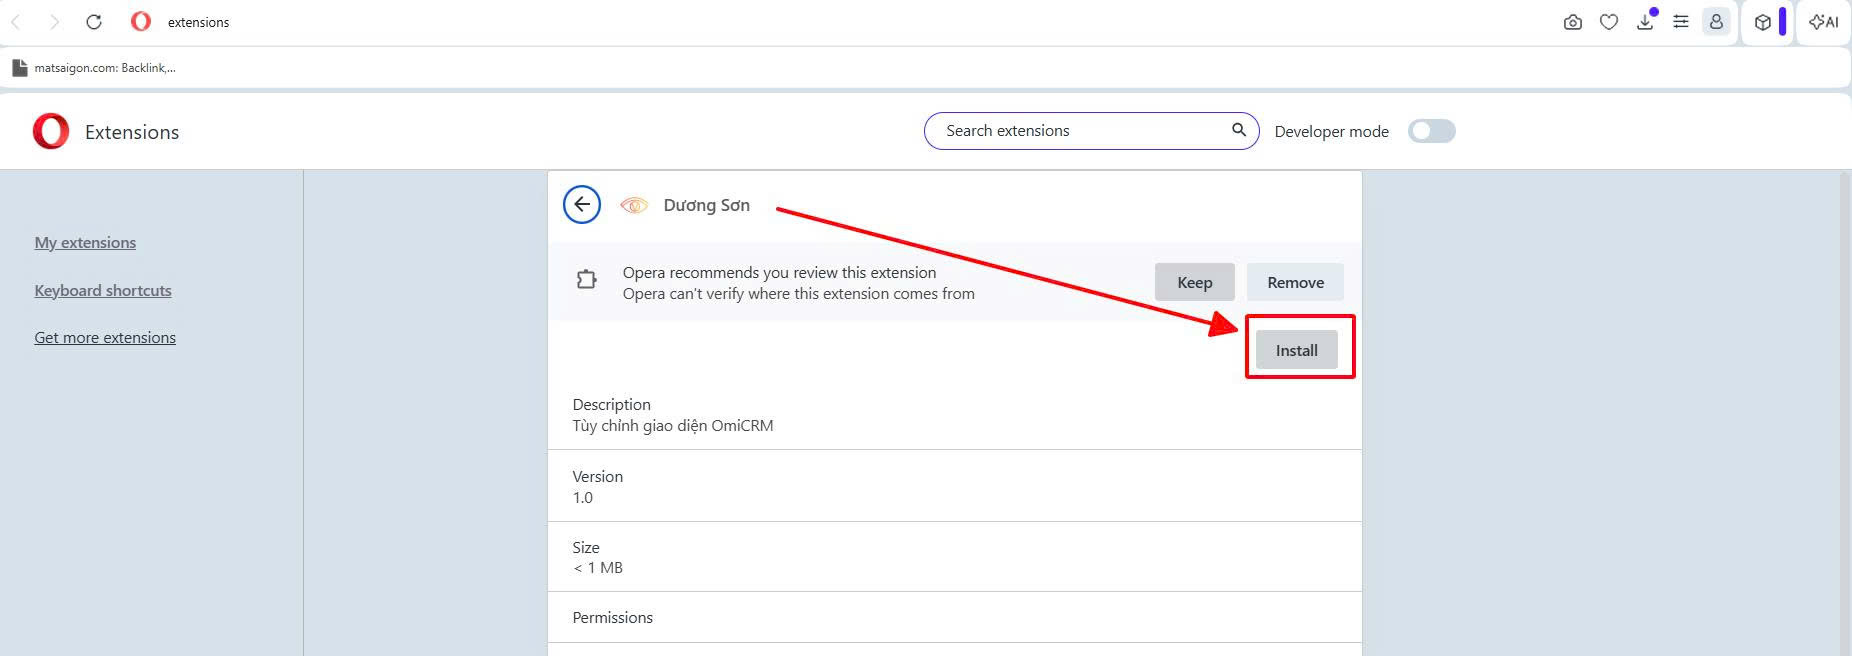This screenshot has width=1852, height=656.
Task: Click the 'Developer mode' label
Action: click(x=1332, y=131)
